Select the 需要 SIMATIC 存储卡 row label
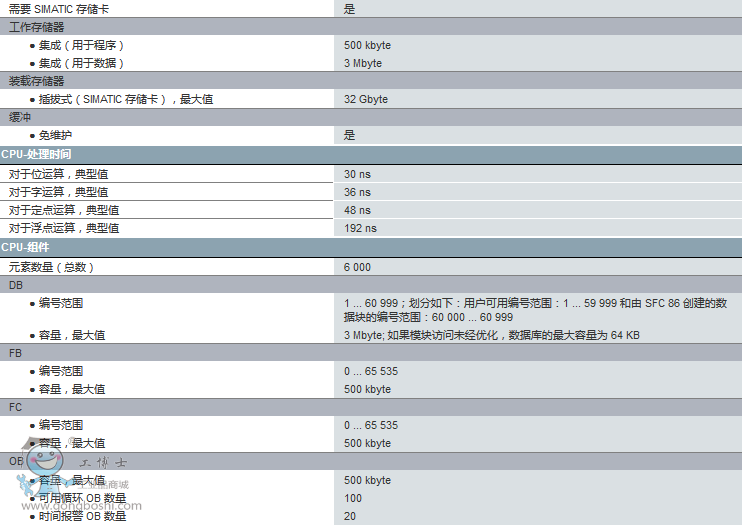 click(60, 8)
